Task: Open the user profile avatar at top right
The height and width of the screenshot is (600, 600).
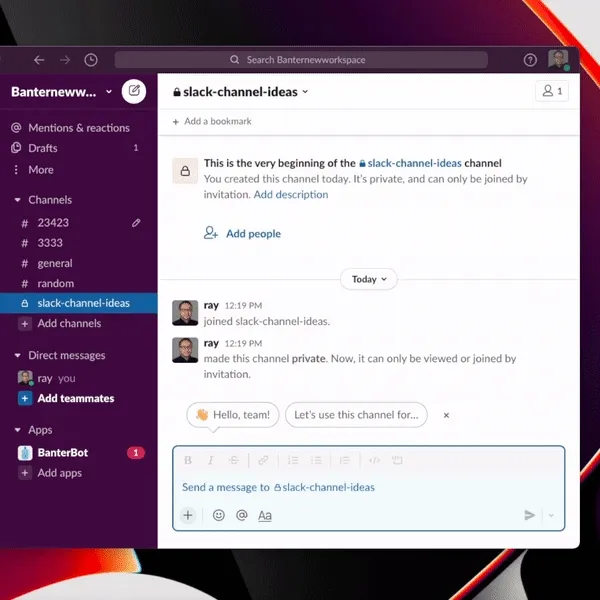Action: (558, 60)
